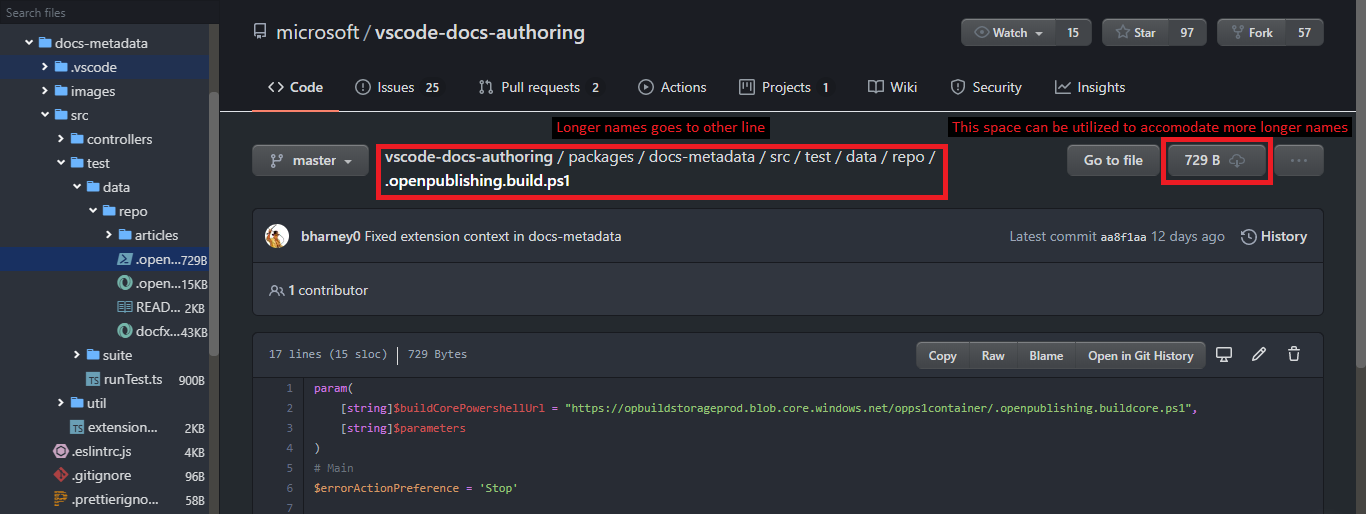Open the Actions tab
This screenshot has width=1366, height=514.
click(672, 87)
